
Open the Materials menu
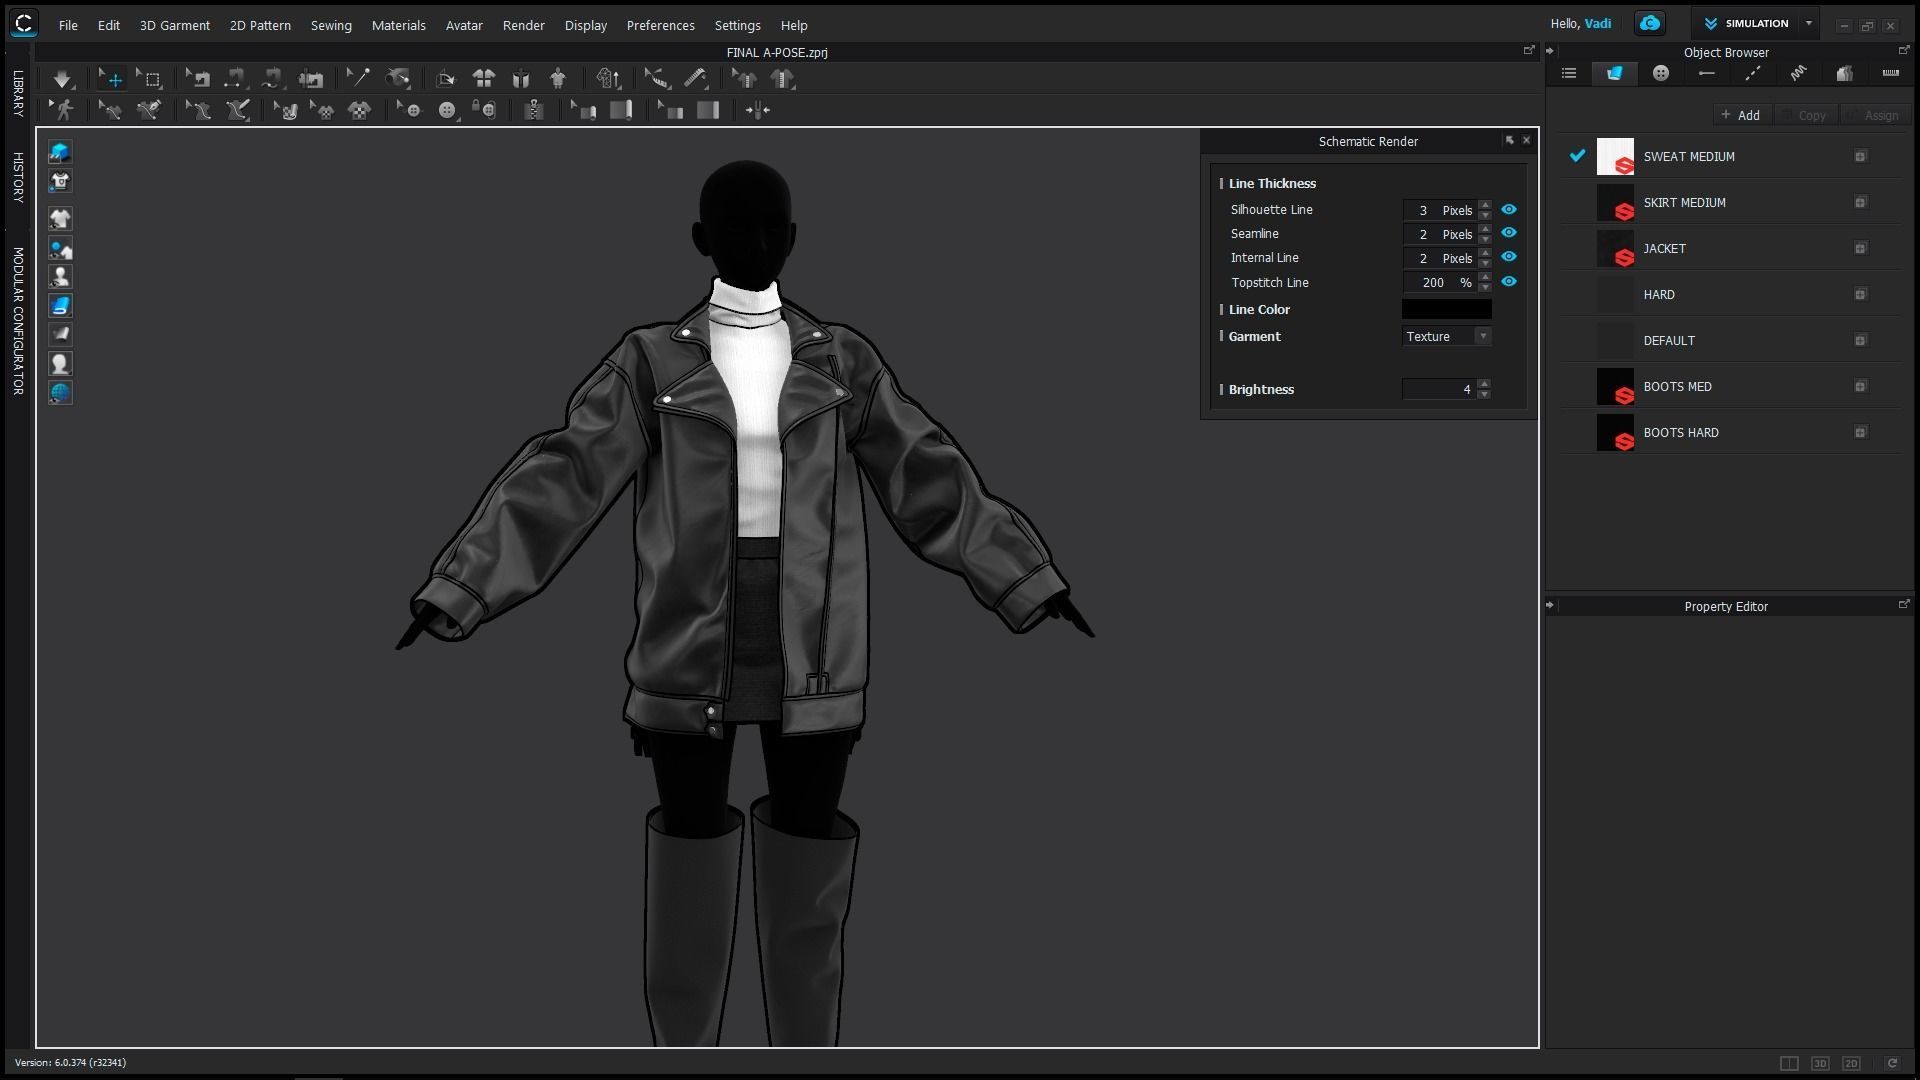[x=399, y=25]
